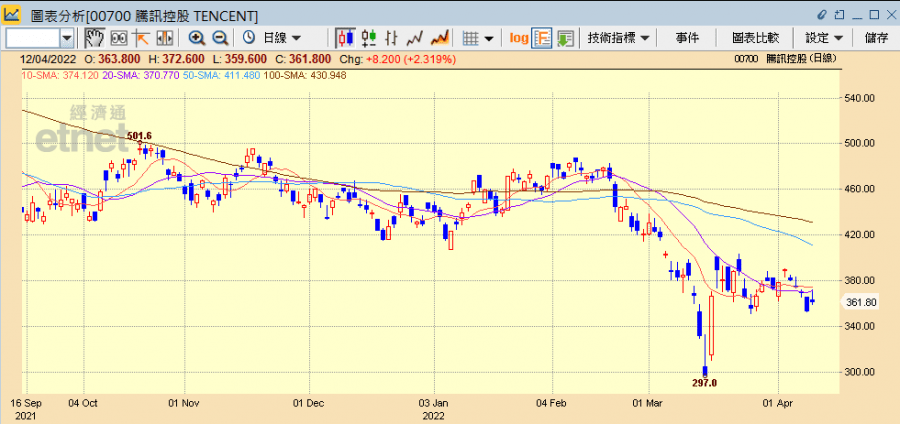Image resolution: width=900 pixels, height=424 pixels.
Task: Click the 圖表比較 button
Action: tap(755, 38)
